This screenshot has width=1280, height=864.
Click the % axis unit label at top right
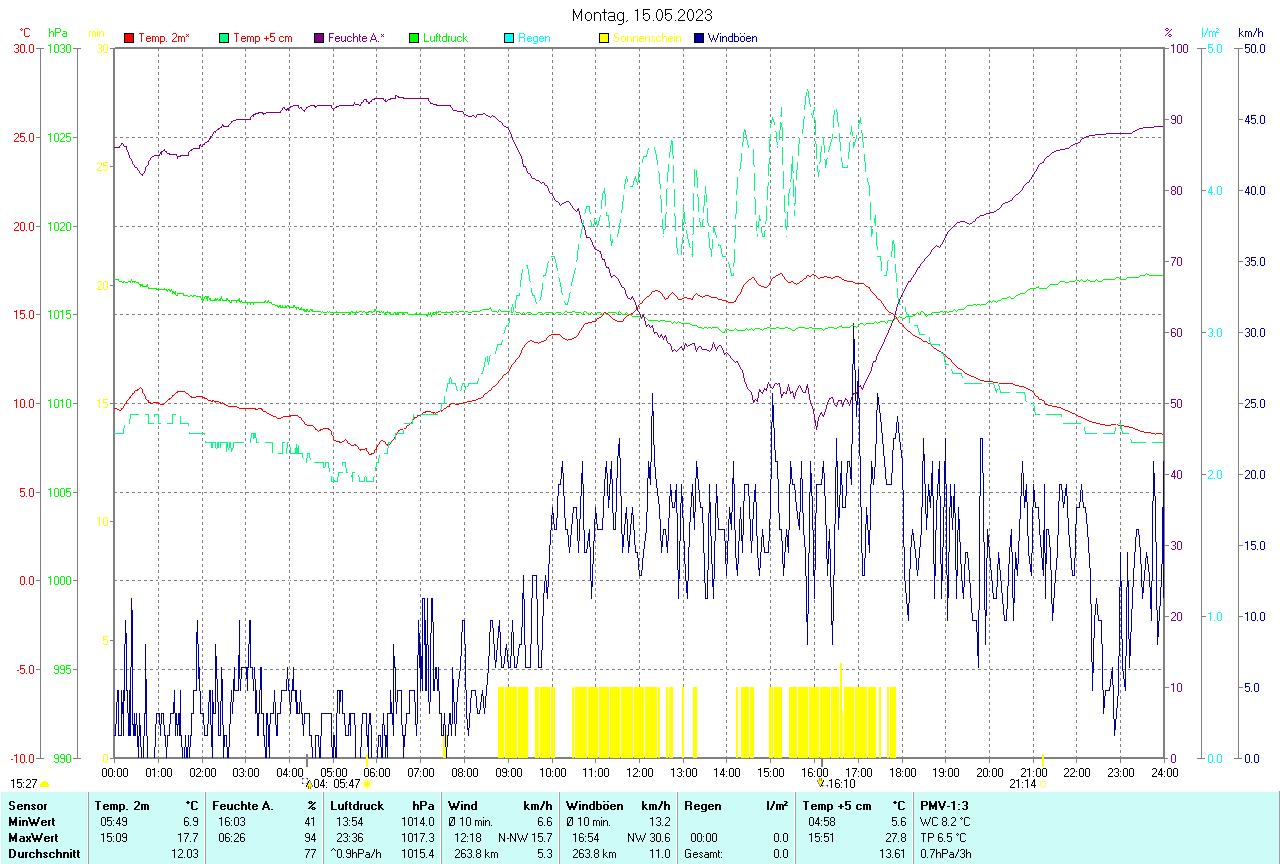(x=1168, y=33)
